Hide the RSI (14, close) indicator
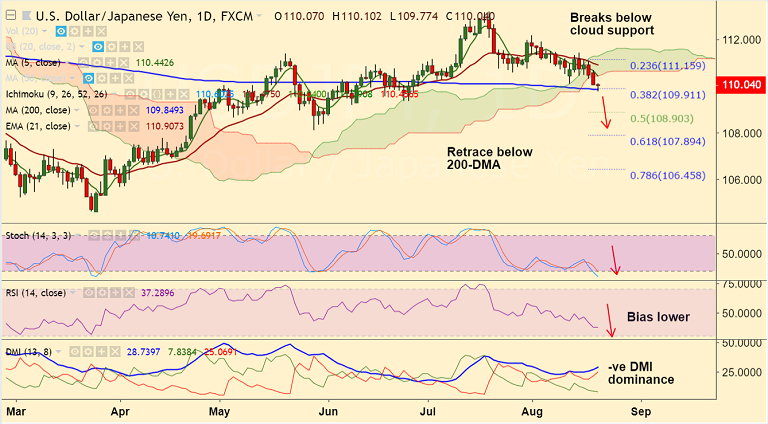The width and height of the screenshot is (768, 424). coord(89,293)
